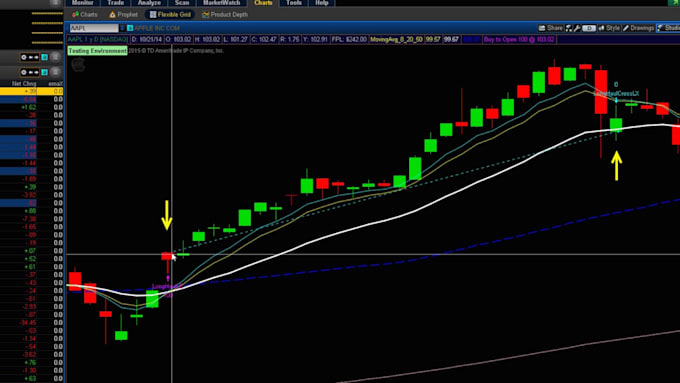Click the lower left-panel arrows icon
The image size is (680, 383).
33,72
